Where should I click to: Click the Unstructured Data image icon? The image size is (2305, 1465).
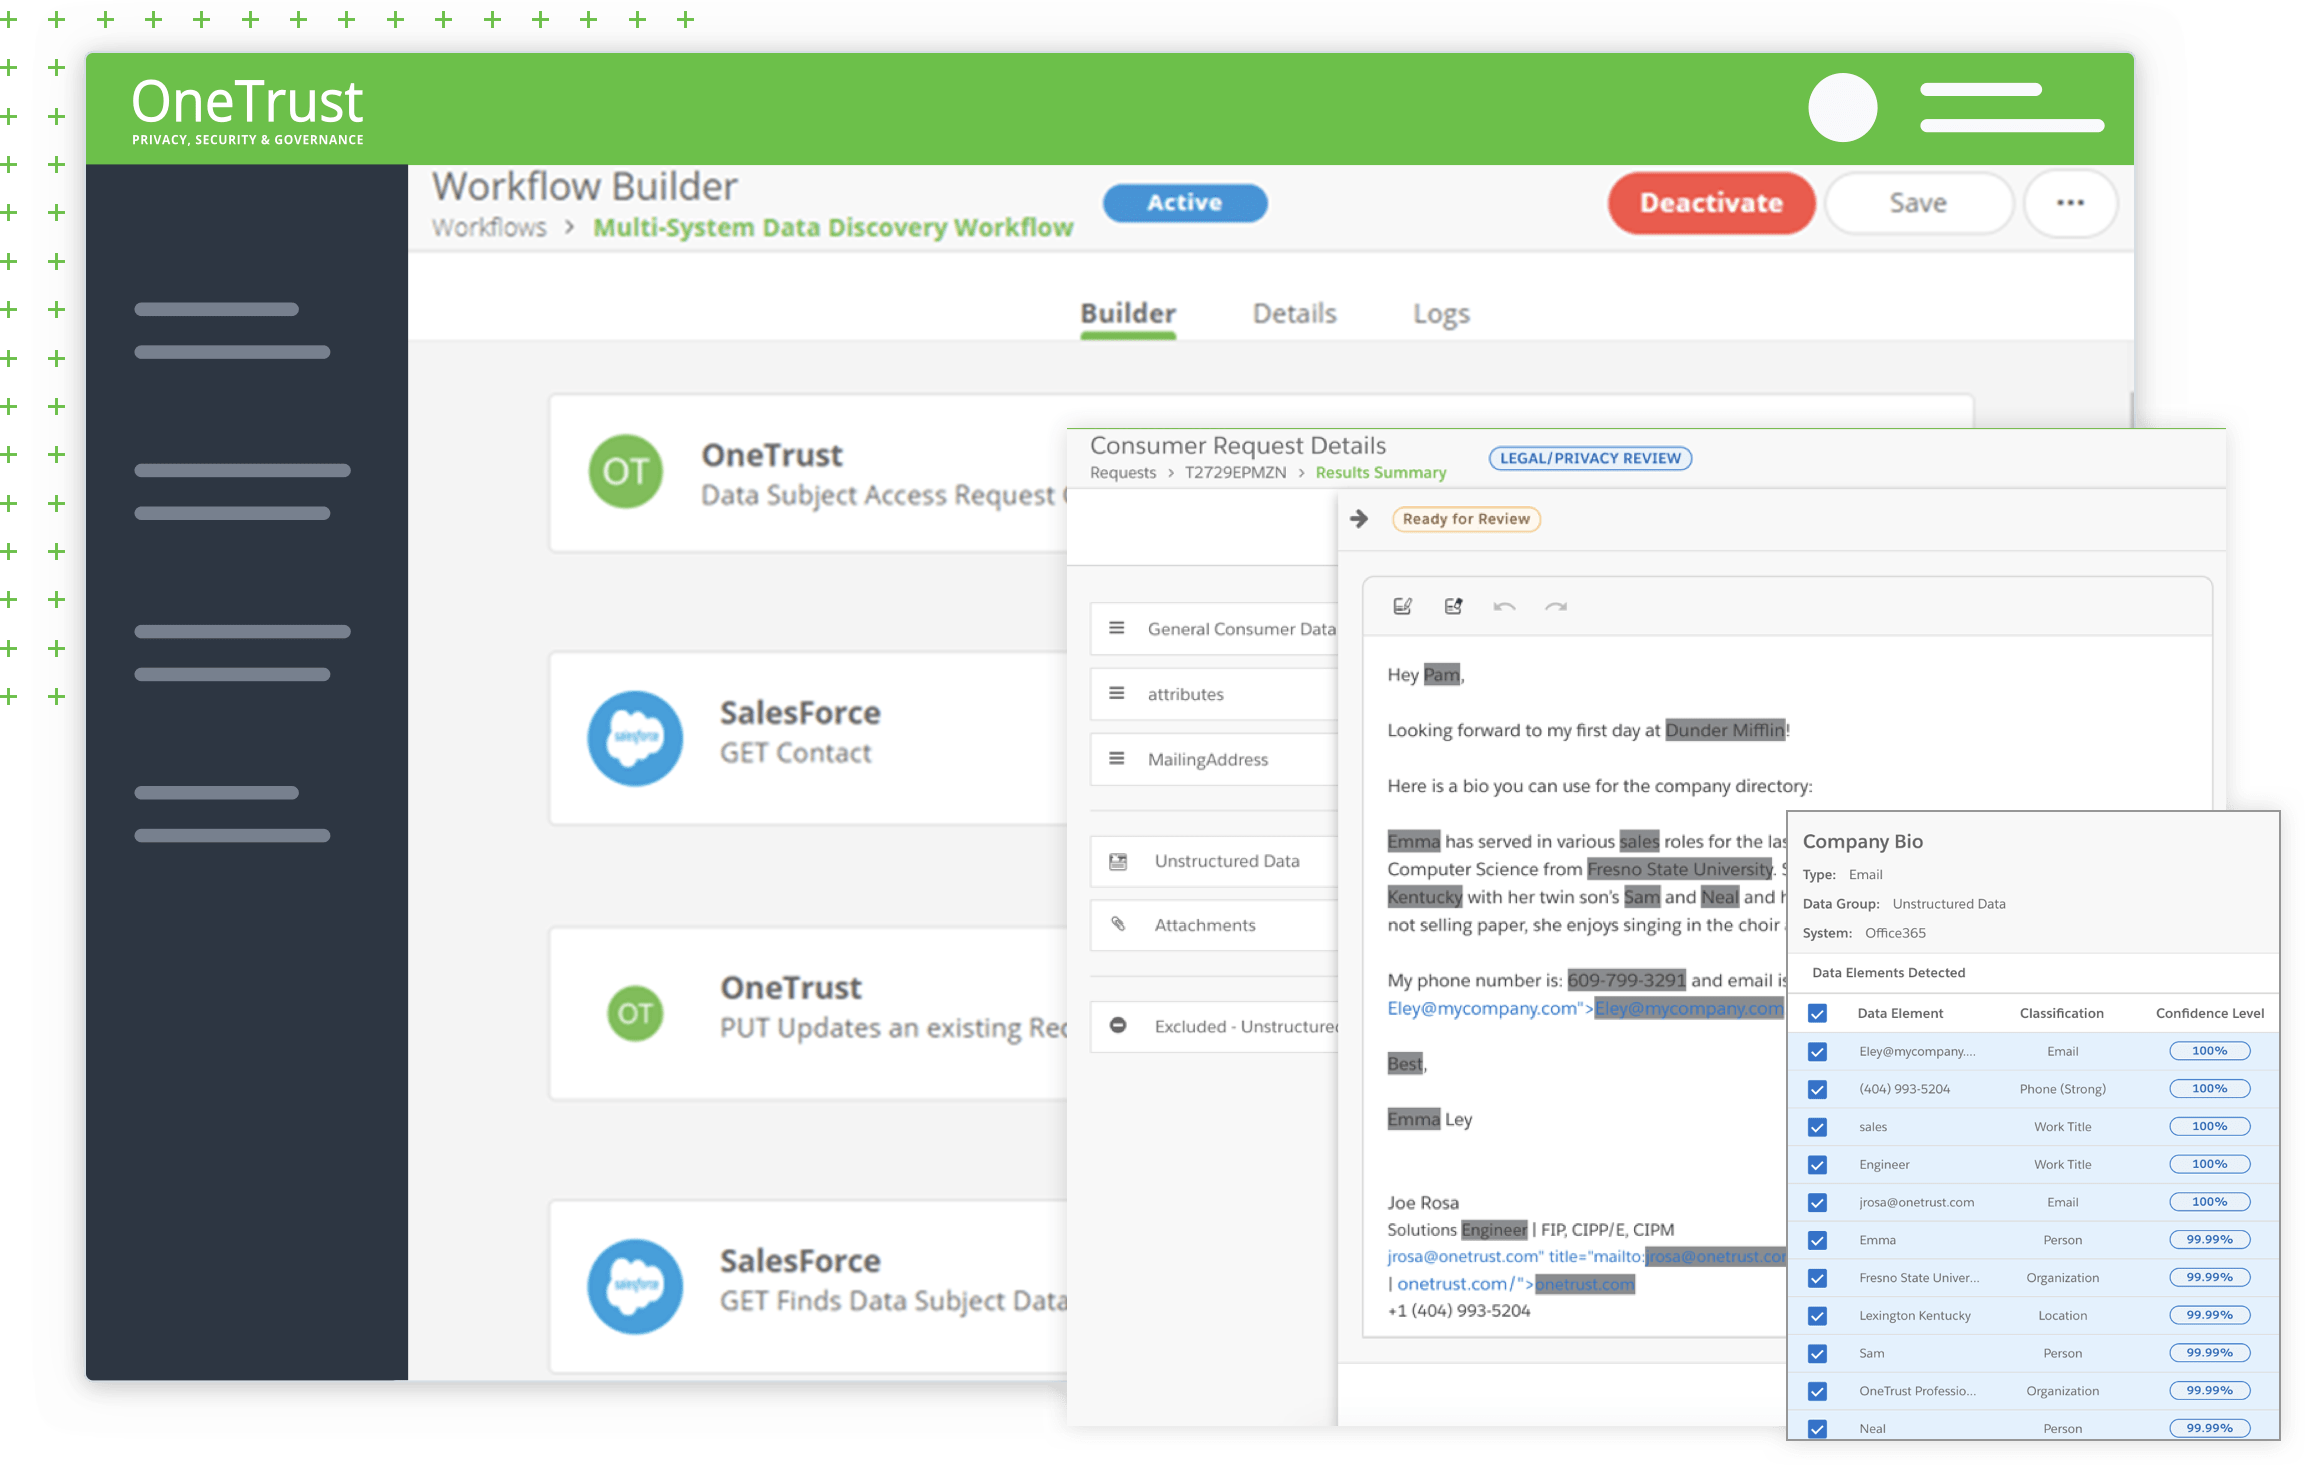[x=1118, y=861]
